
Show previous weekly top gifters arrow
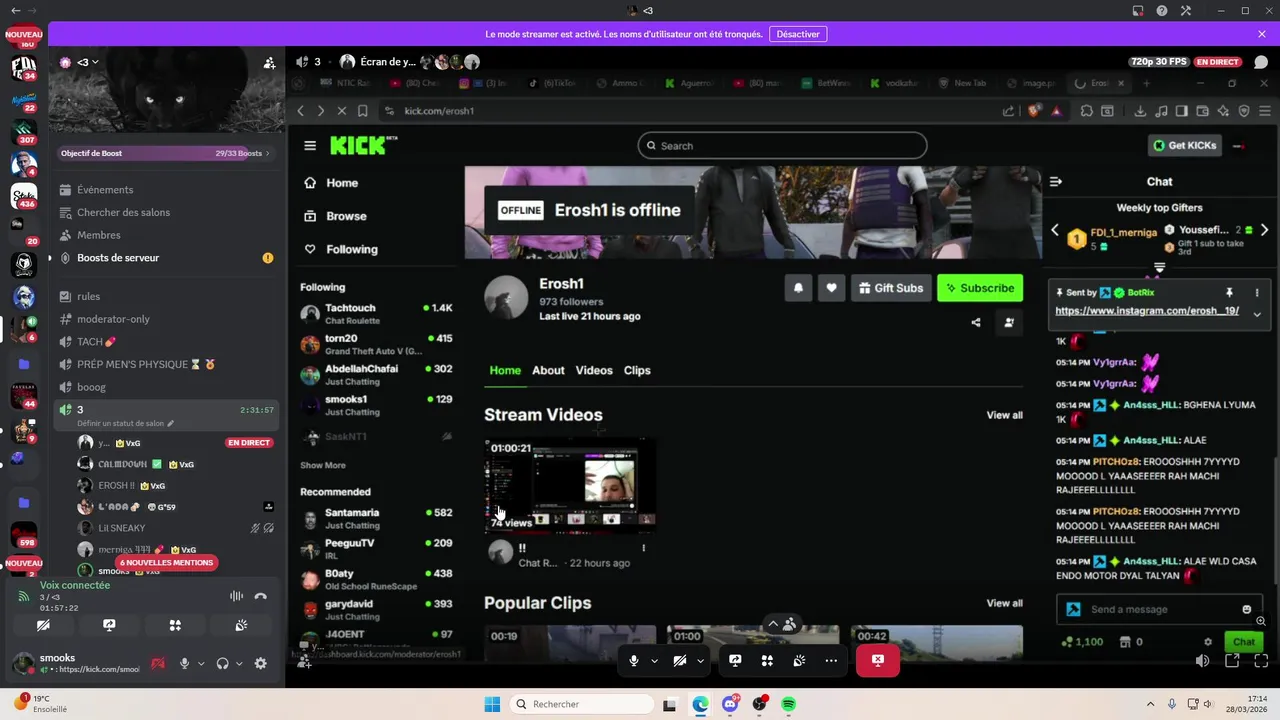coord(1054,230)
